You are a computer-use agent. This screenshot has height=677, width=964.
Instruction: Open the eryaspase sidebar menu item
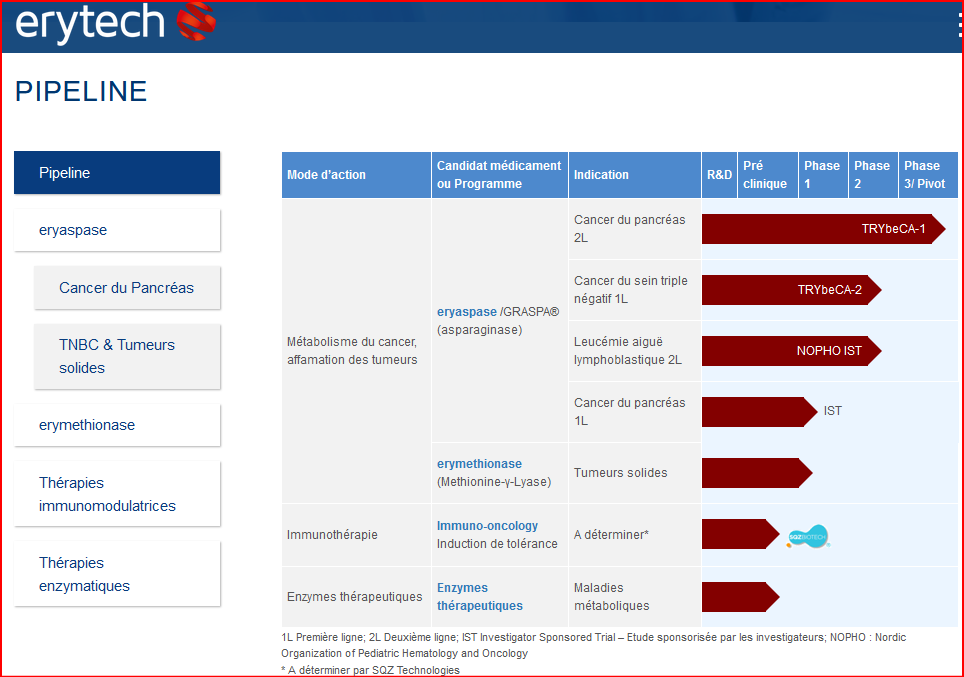[x=117, y=230]
